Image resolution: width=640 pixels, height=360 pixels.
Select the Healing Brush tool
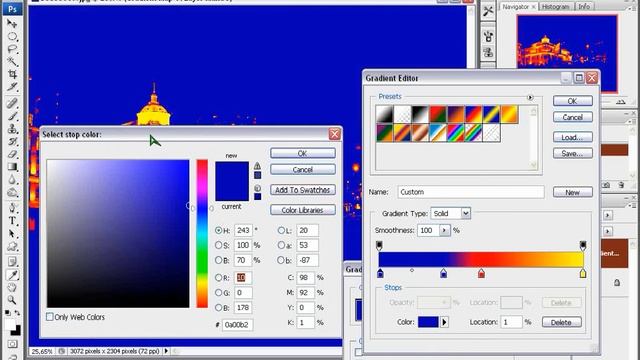click(12, 103)
